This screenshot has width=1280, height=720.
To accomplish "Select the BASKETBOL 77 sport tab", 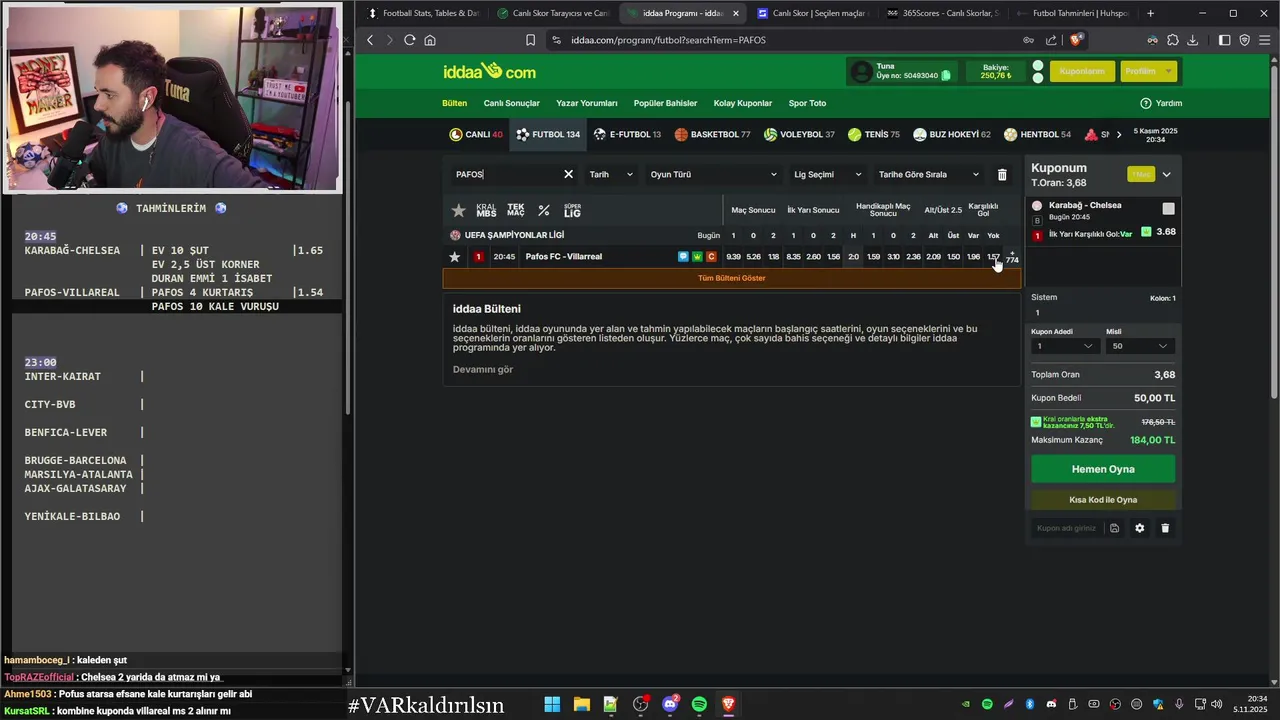I will [x=712, y=134].
